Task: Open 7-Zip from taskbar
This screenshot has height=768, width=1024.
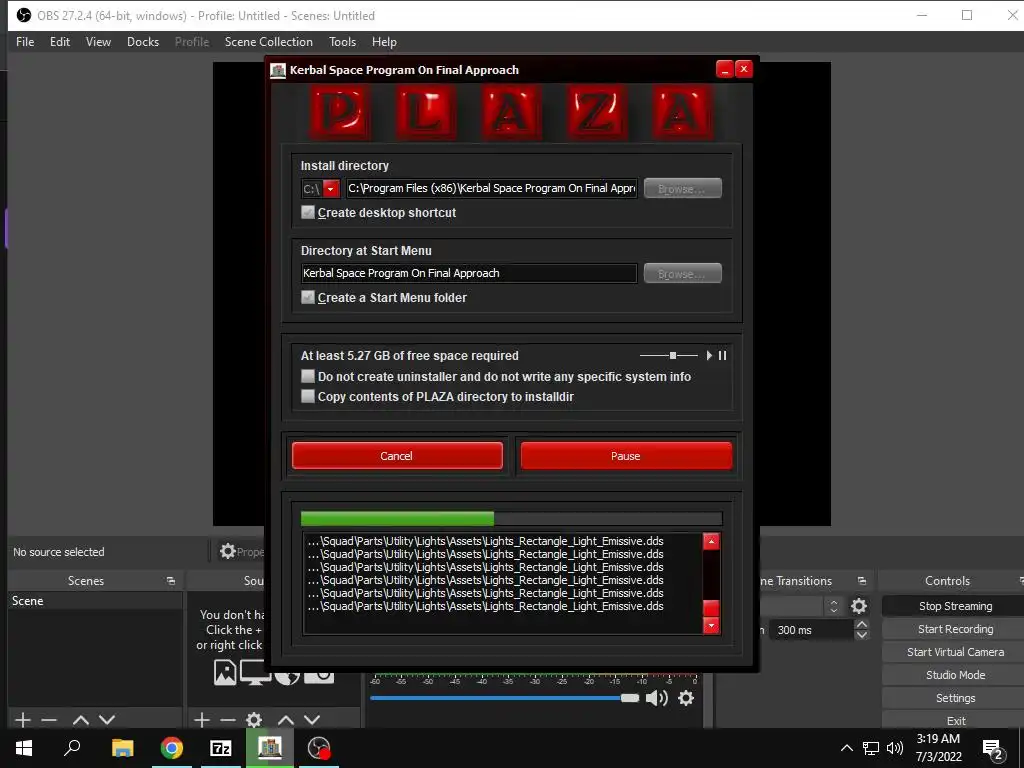Action: point(221,748)
